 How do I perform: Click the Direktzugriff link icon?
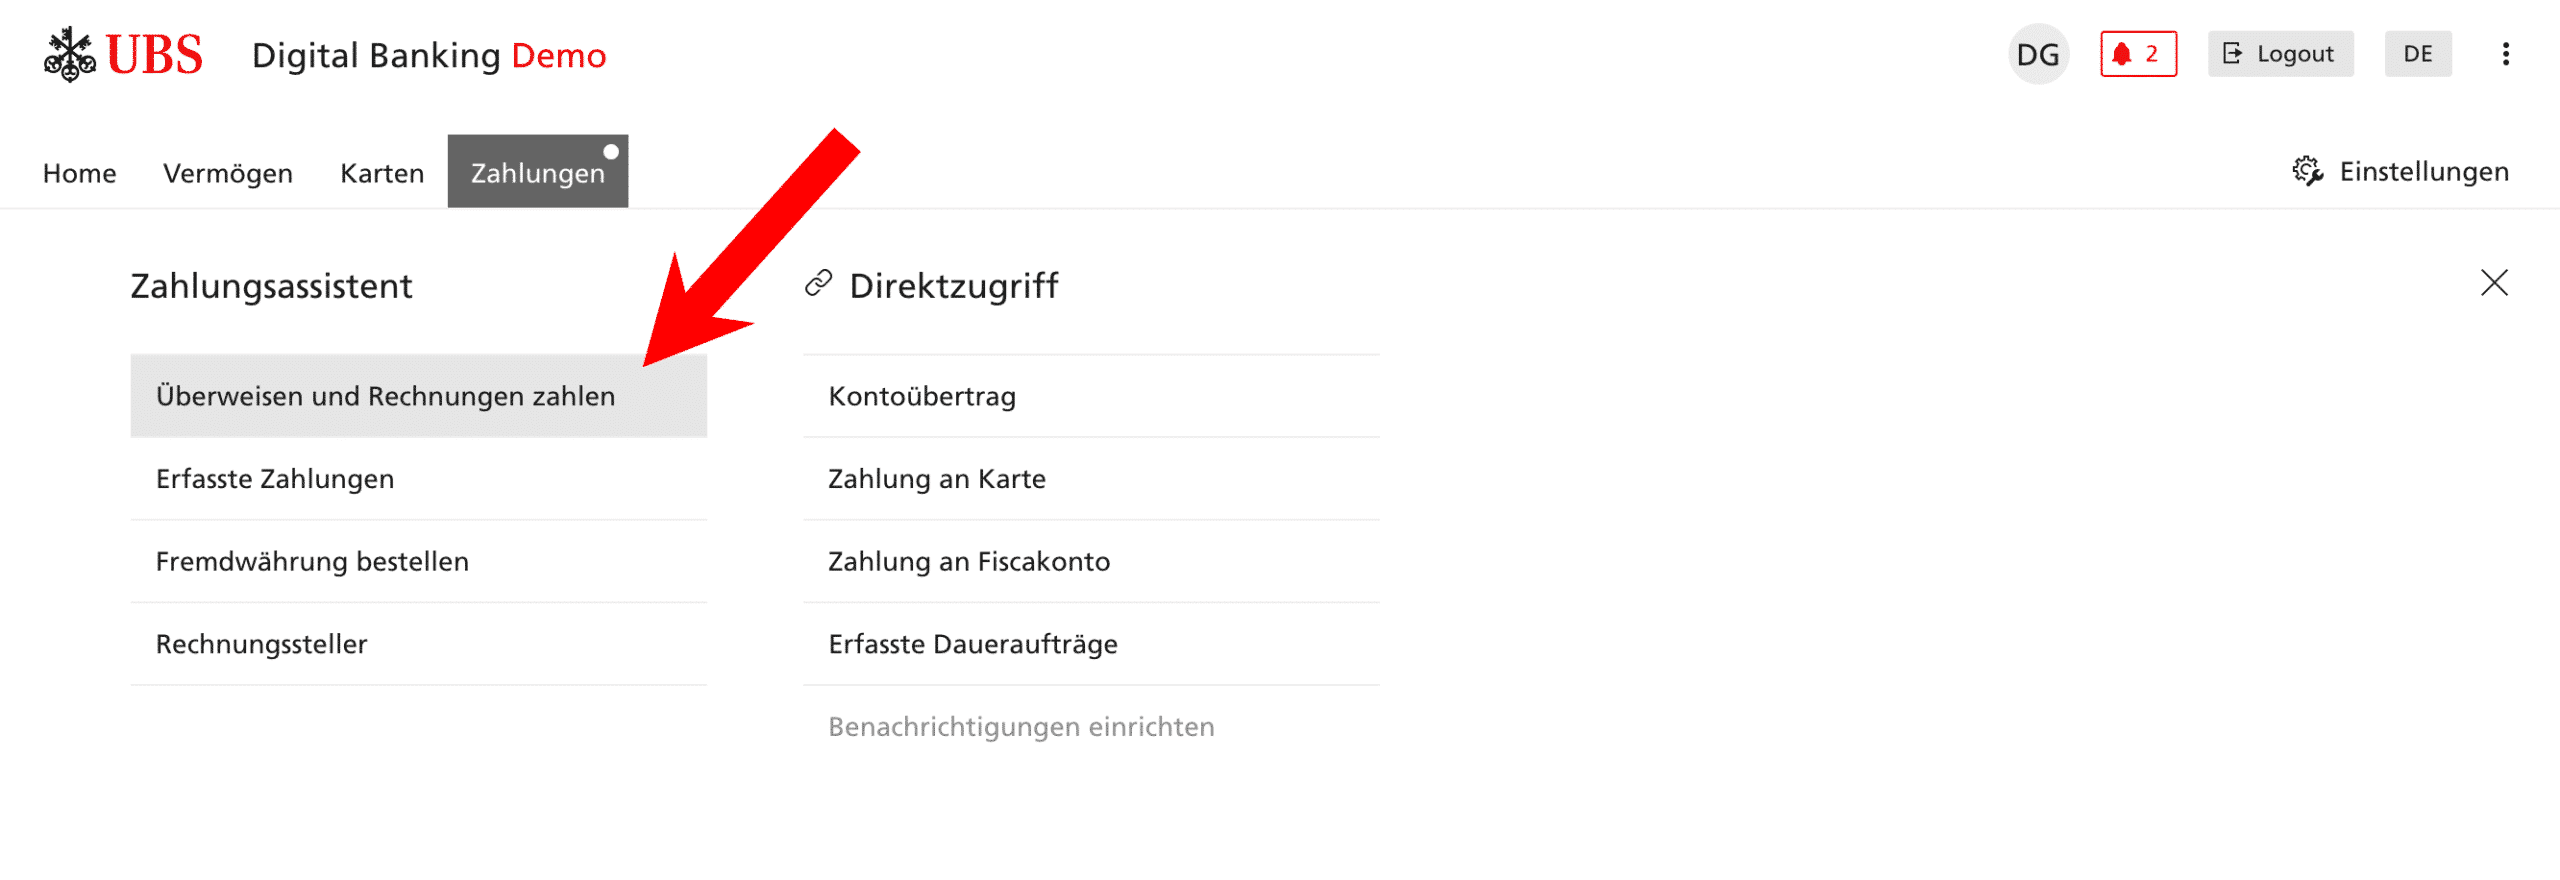pos(819,284)
